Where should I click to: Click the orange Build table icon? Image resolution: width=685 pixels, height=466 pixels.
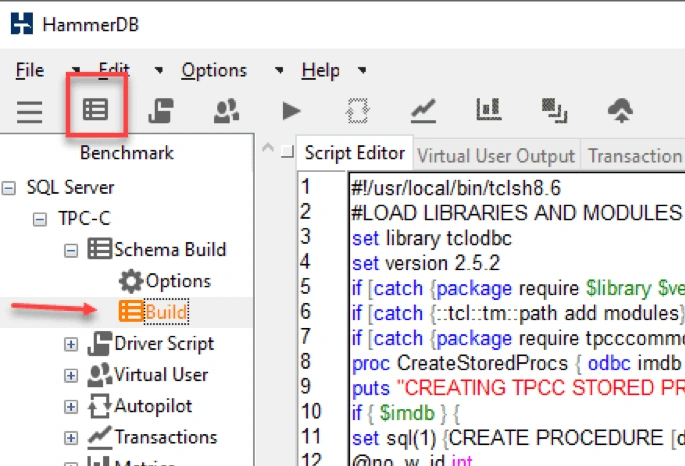(131, 312)
